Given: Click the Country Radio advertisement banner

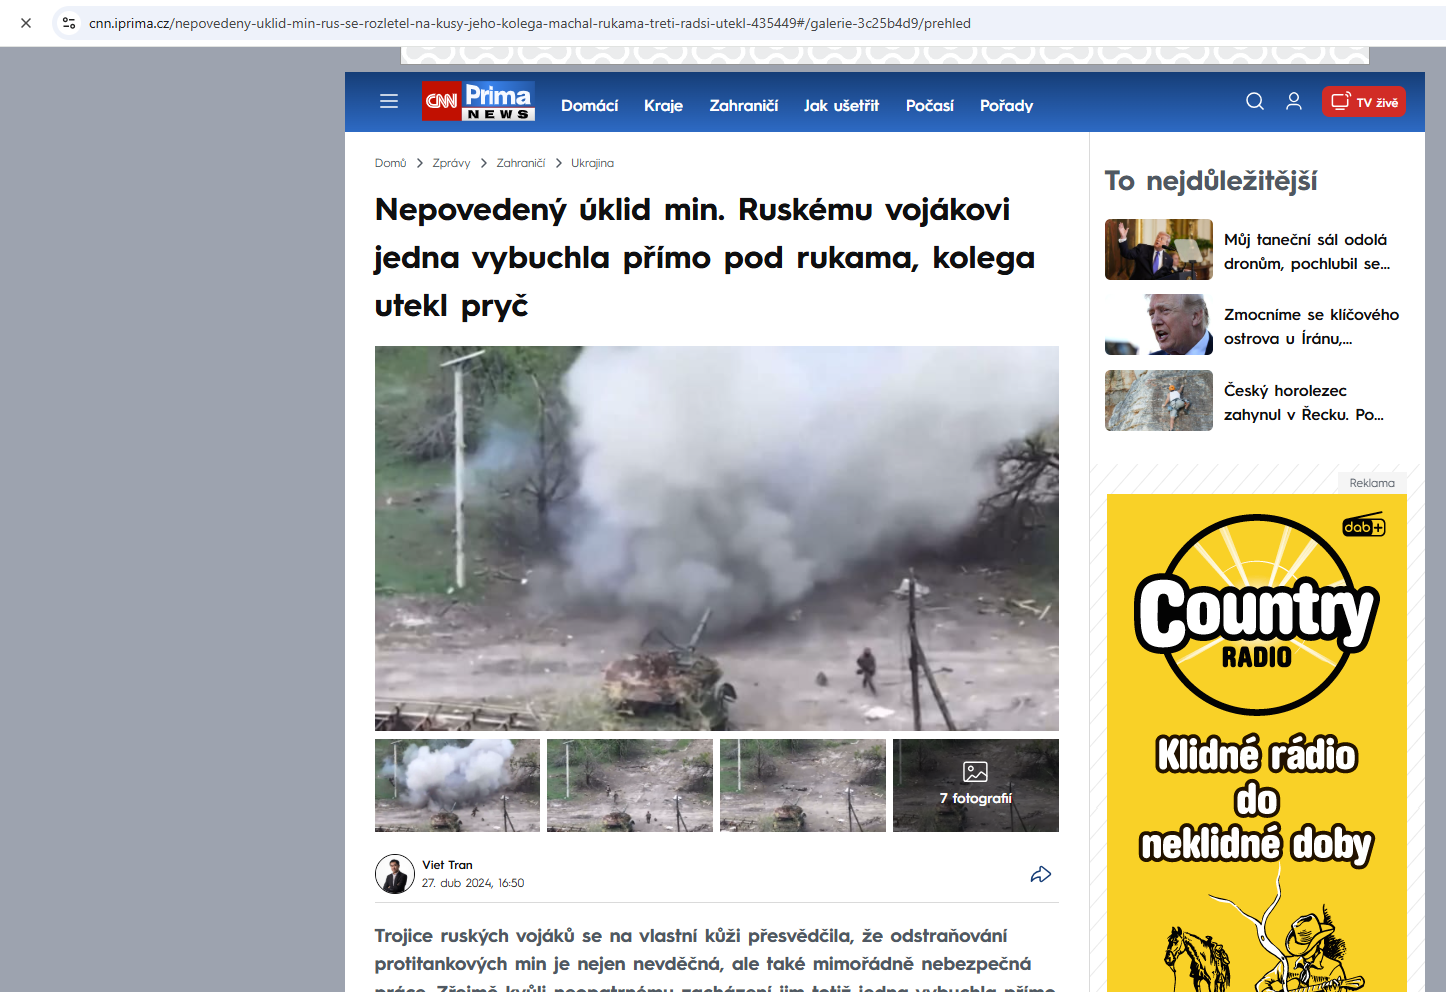Looking at the screenshot, I should pyautogui.click(x=1256, y=740).
